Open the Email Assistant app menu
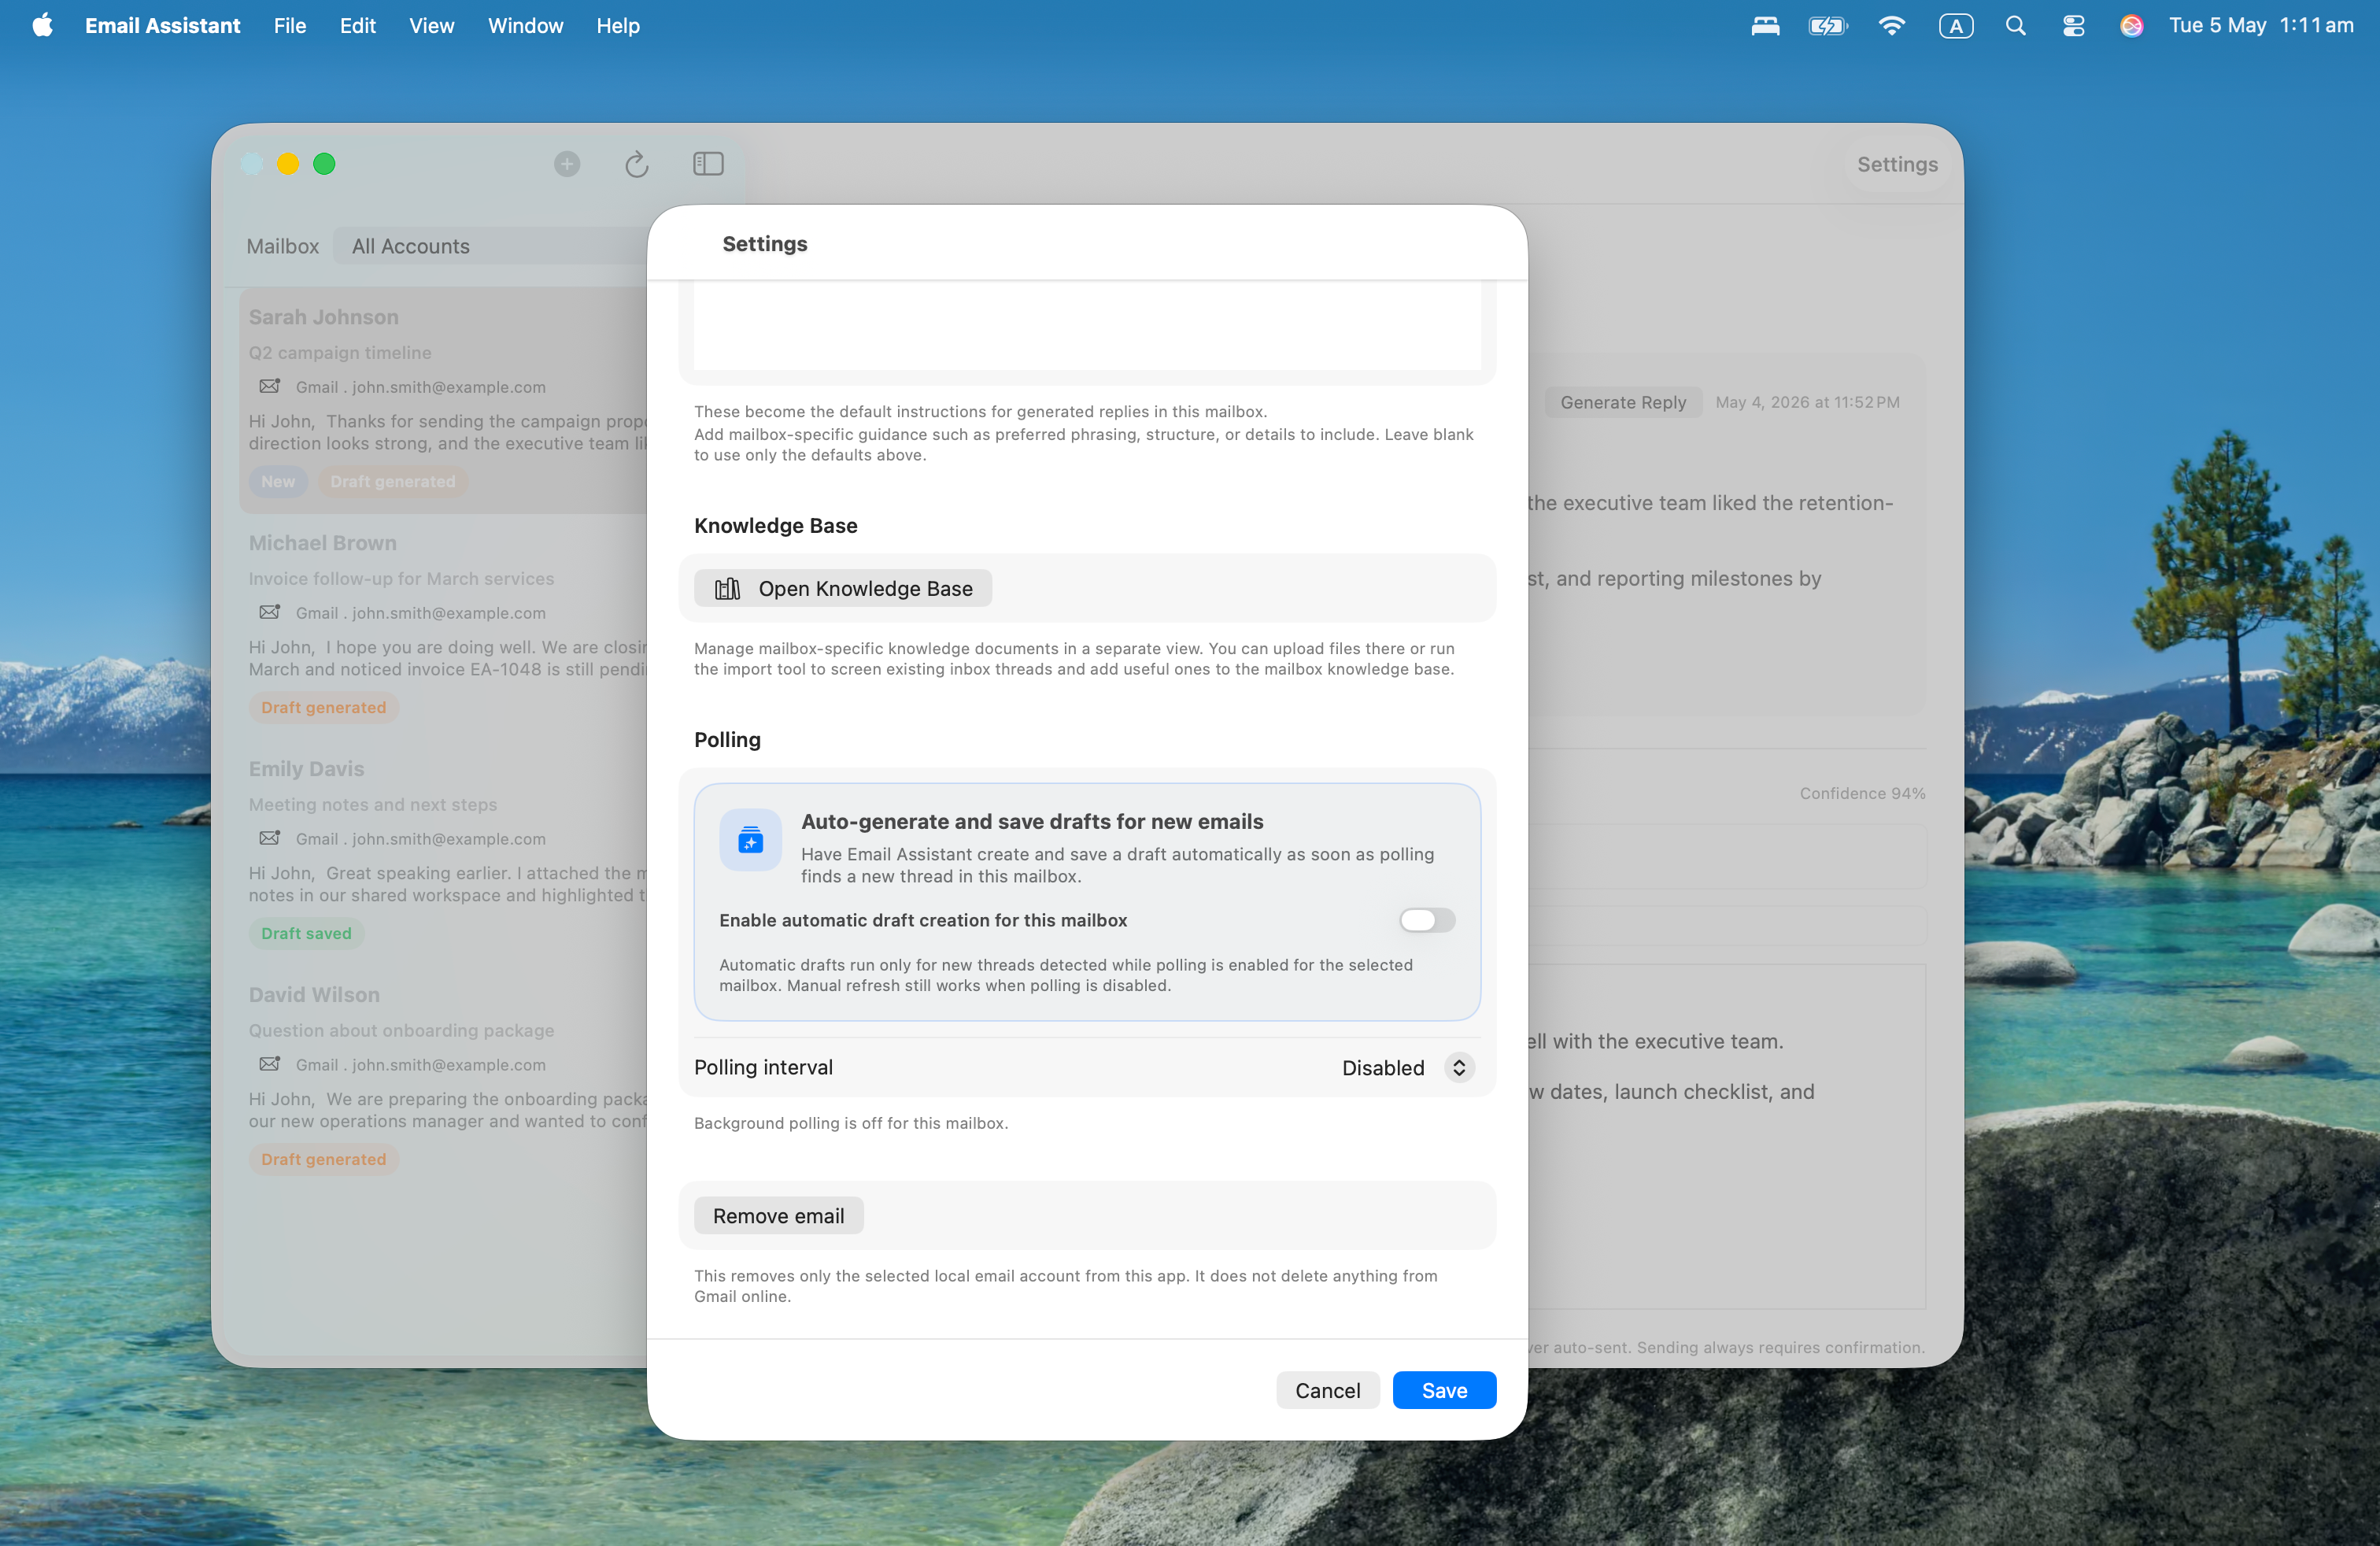The image size is (2380, 1546). (162, 26)
